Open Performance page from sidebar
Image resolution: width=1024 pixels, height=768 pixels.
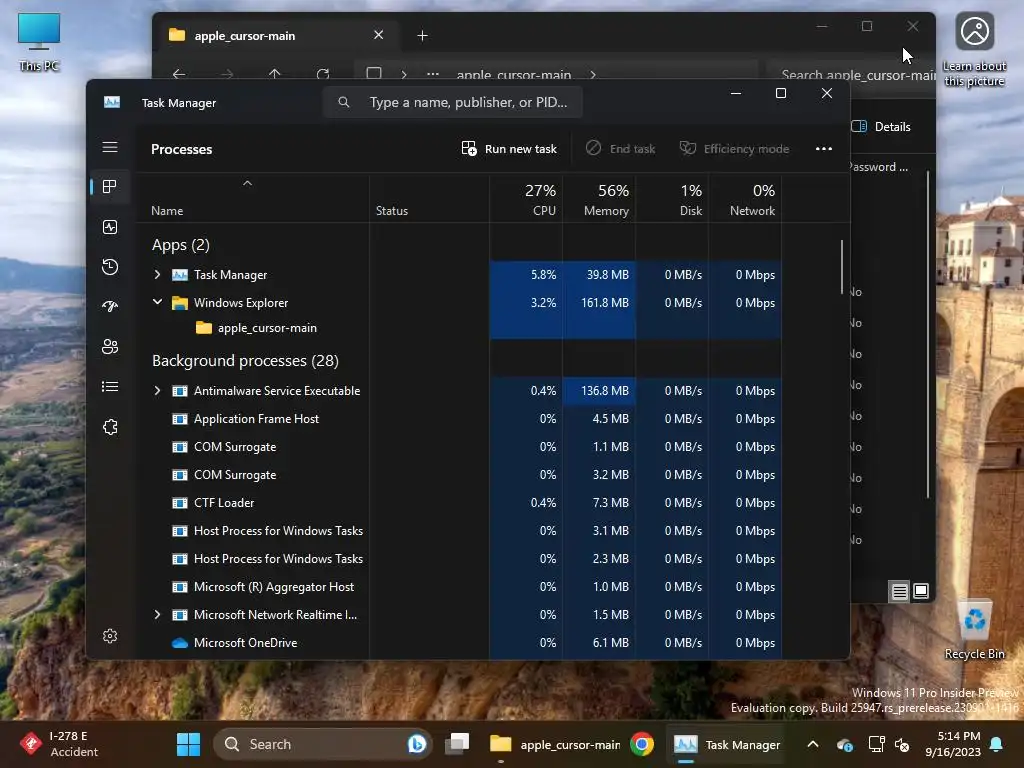click(x=110, y=227)
